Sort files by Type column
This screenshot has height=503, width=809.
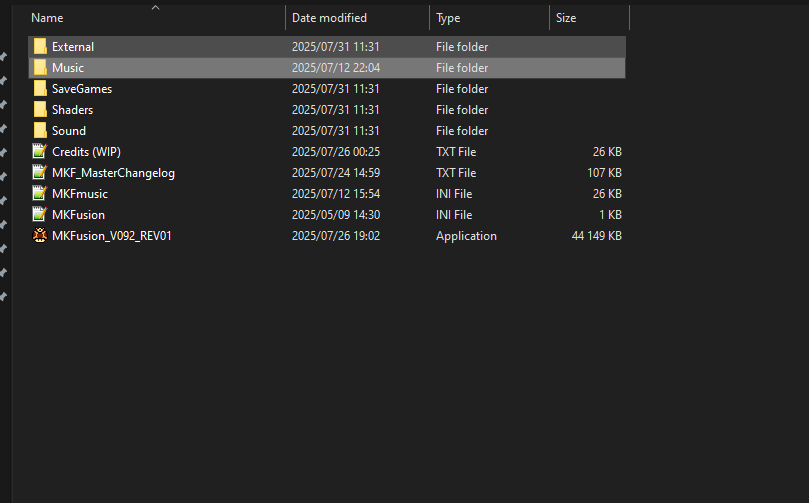coord(448,18)
